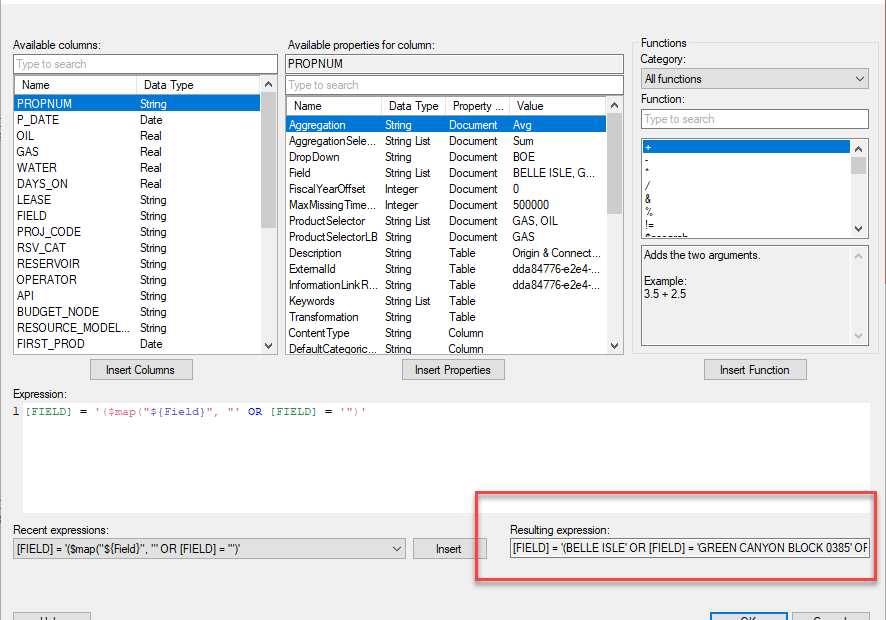Image resolution: width=886 pixels, height=620 pixels.
Task: Select the OPERATOR column row
Action: 137,280
